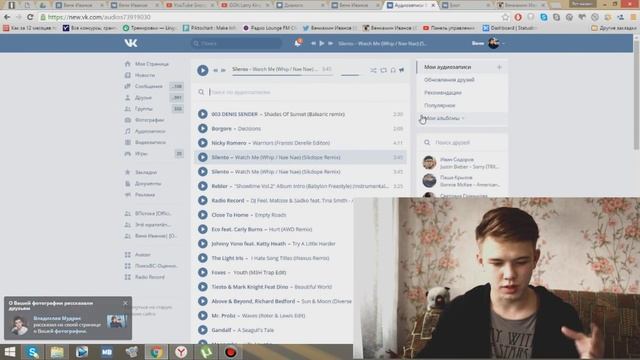
Task: Open Закладки star item in sidebar
Action: point(146,172)
